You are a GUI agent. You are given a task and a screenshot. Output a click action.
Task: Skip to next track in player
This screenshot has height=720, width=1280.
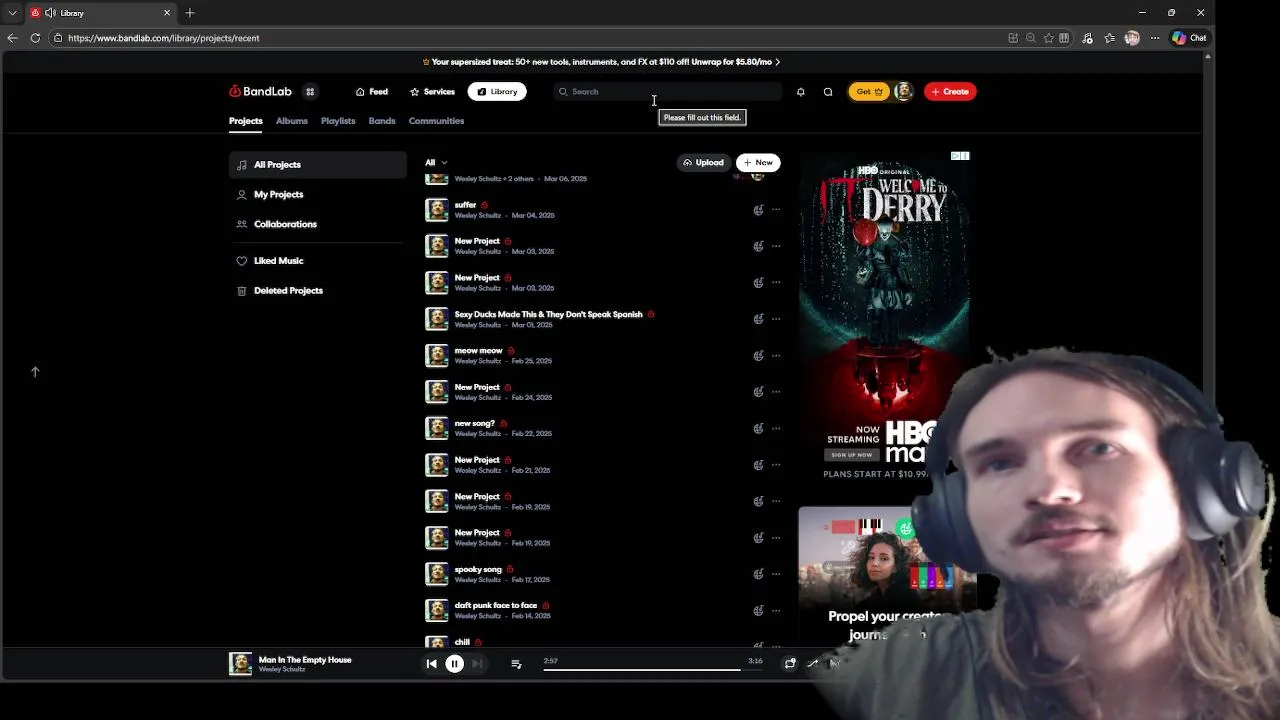[x=477, y=664]
